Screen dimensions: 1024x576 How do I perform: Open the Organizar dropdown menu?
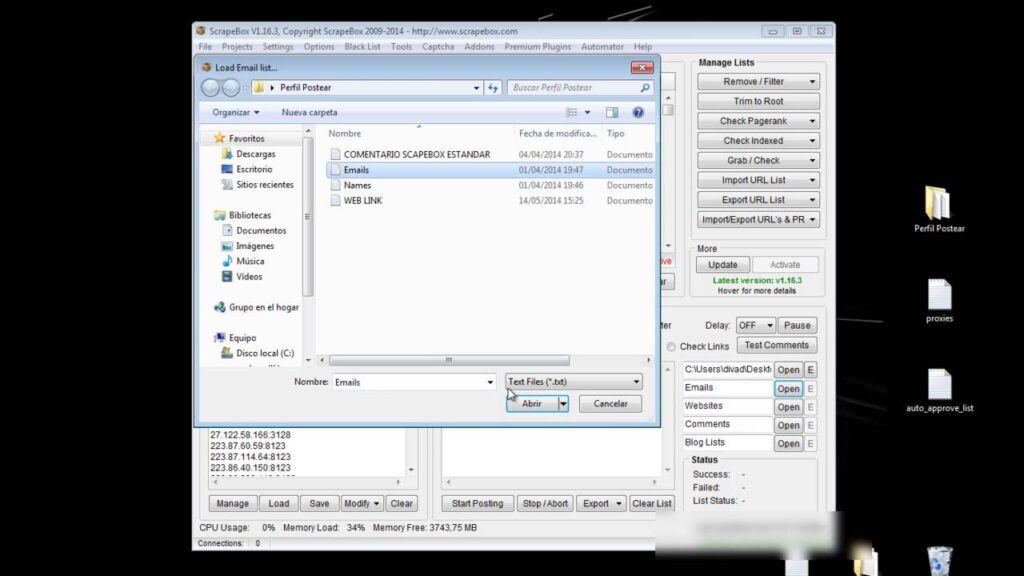235,112
